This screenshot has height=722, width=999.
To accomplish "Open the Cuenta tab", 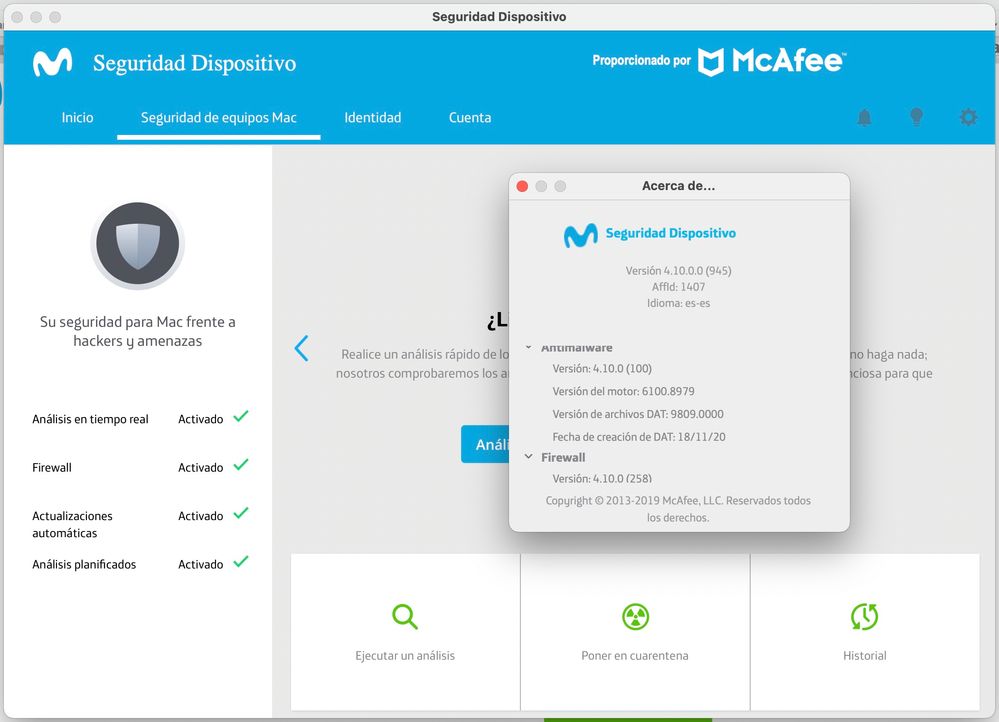I will pyautogui.click(x=469, y=117).
